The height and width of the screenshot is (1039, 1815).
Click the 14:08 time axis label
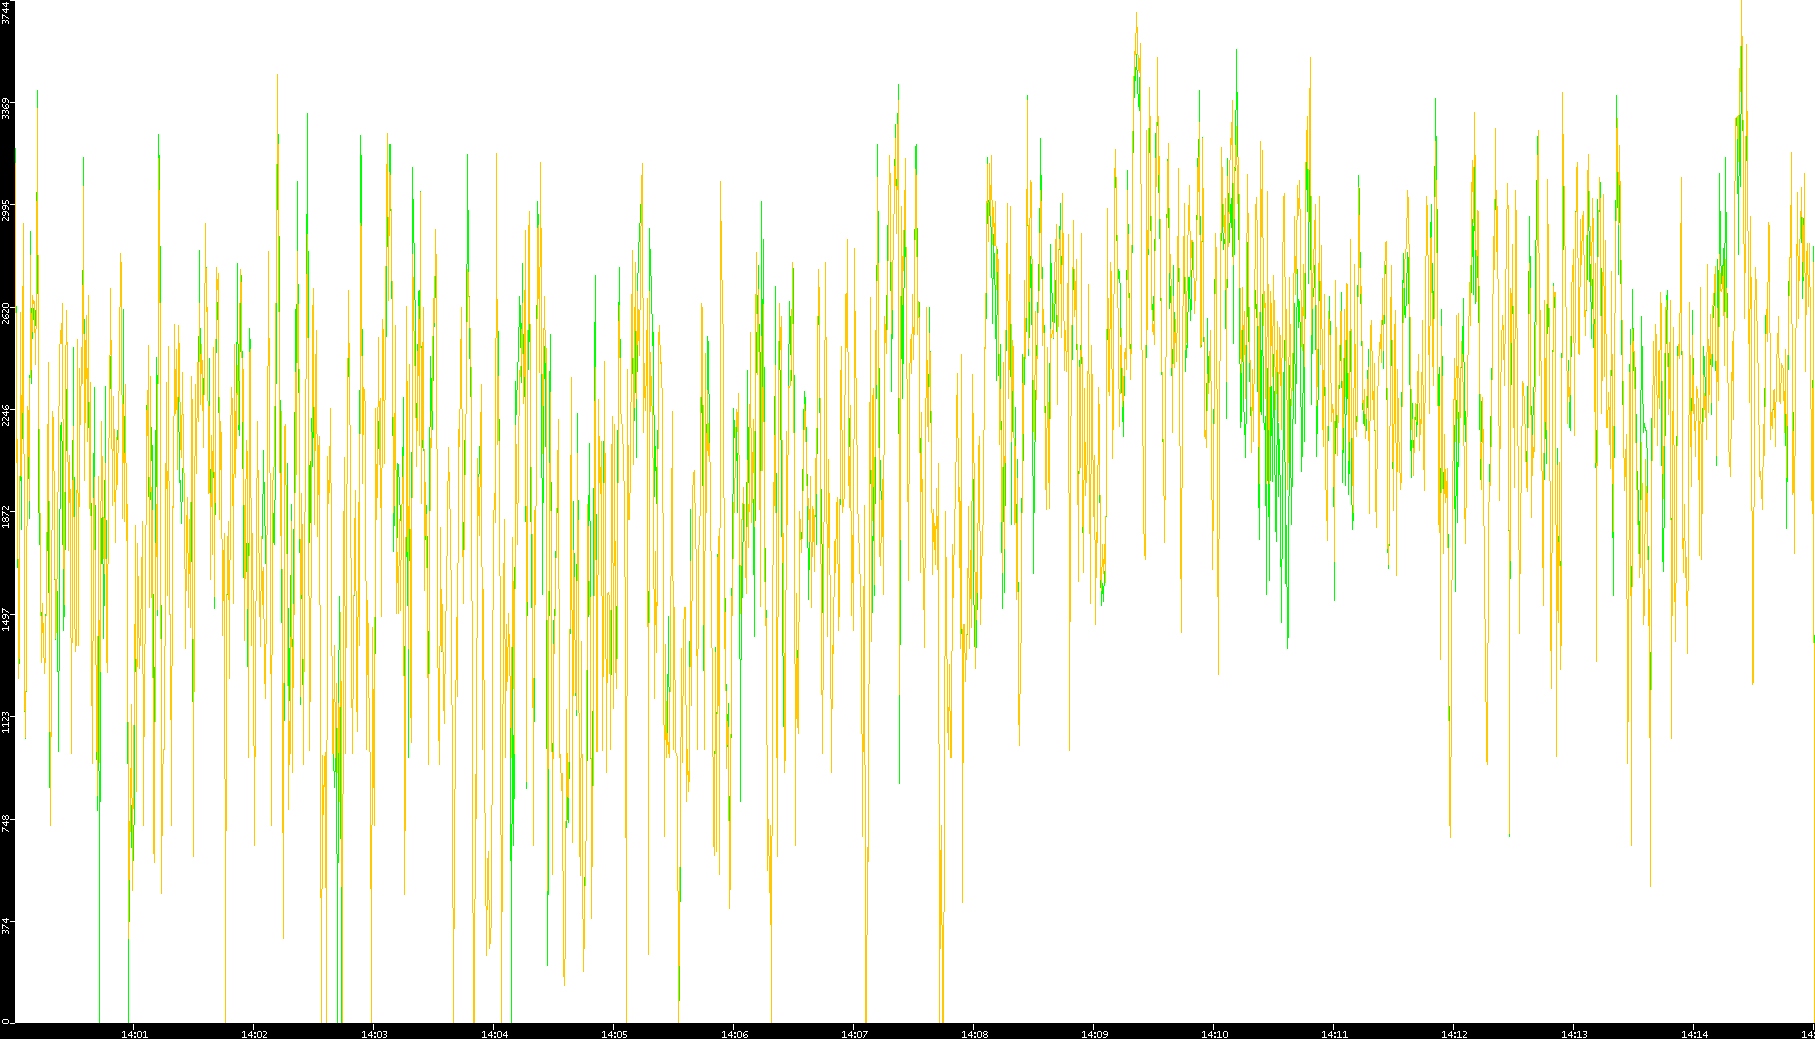pyautogui.click(x=974, y=1034)
